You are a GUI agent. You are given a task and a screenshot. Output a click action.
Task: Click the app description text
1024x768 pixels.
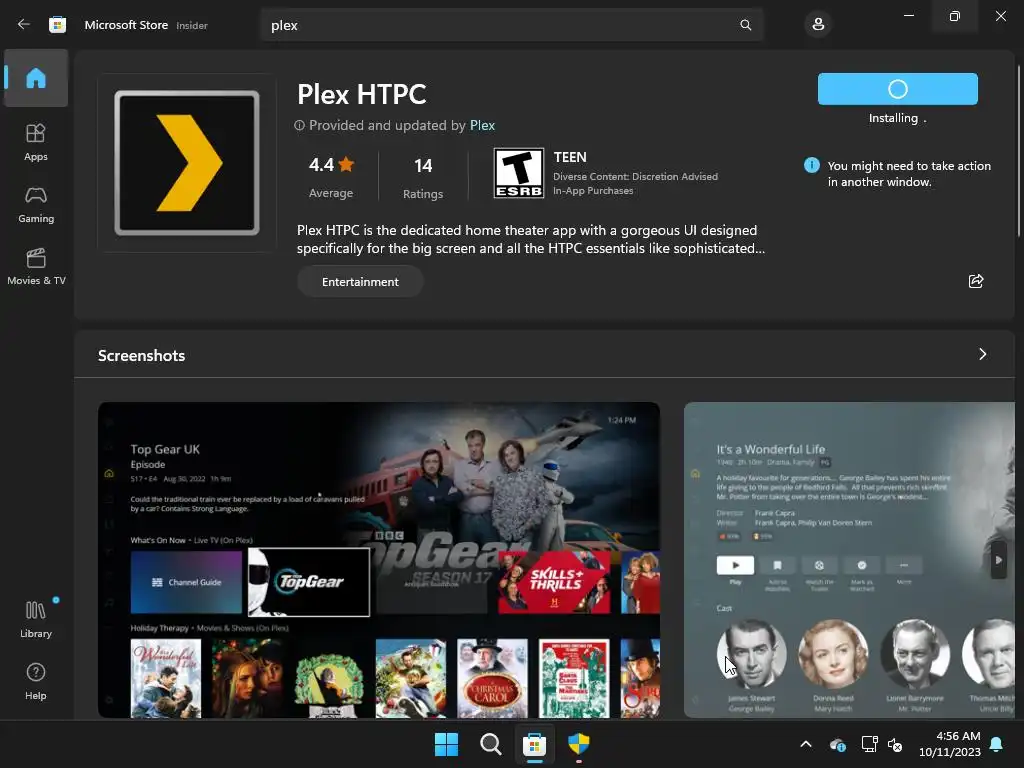pos(530,239)
